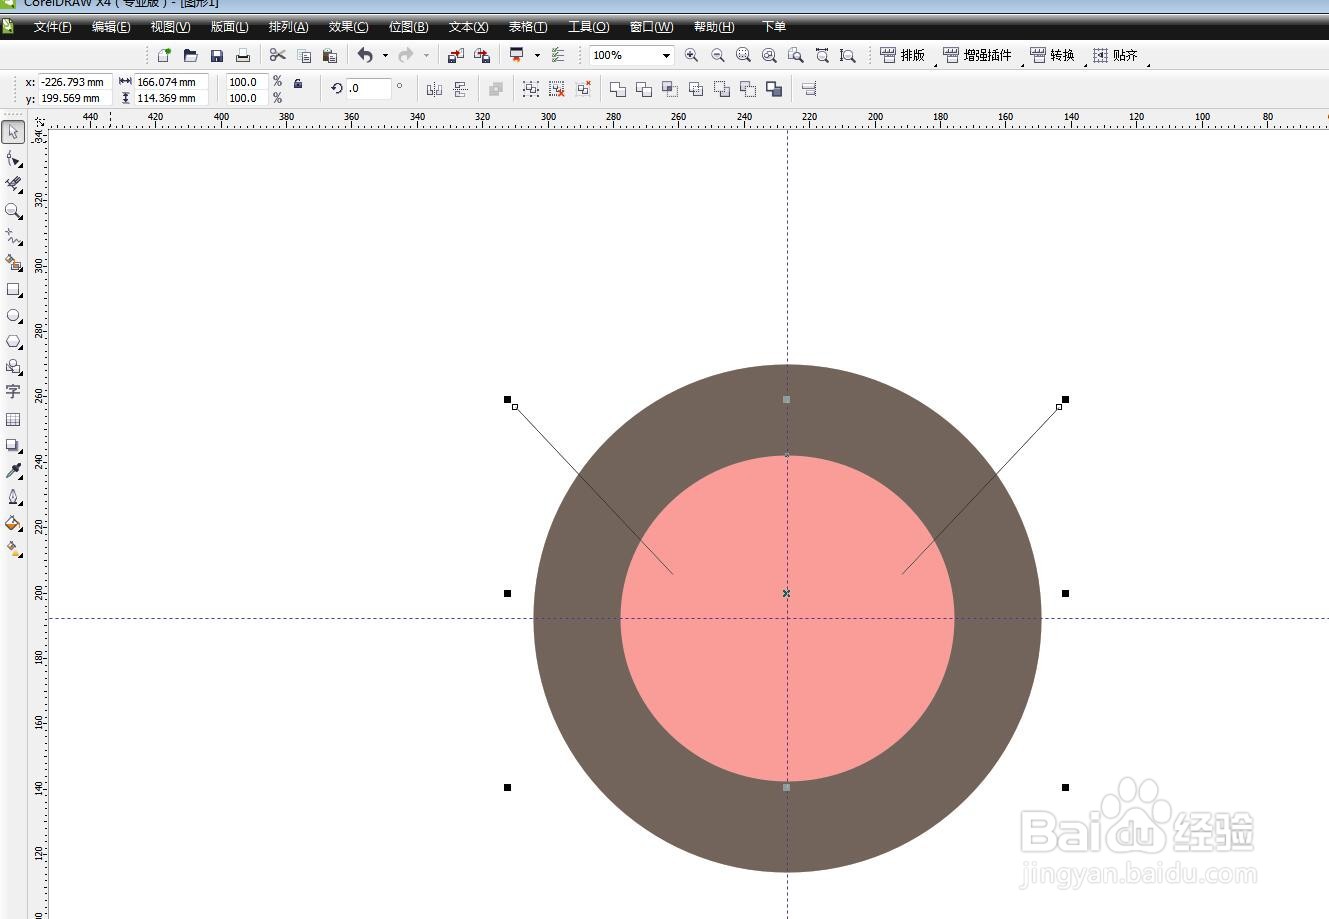Select the Crop tool
Image resolution: width=1329 pixels, height=919 pixels.
(x=13, y=185)
